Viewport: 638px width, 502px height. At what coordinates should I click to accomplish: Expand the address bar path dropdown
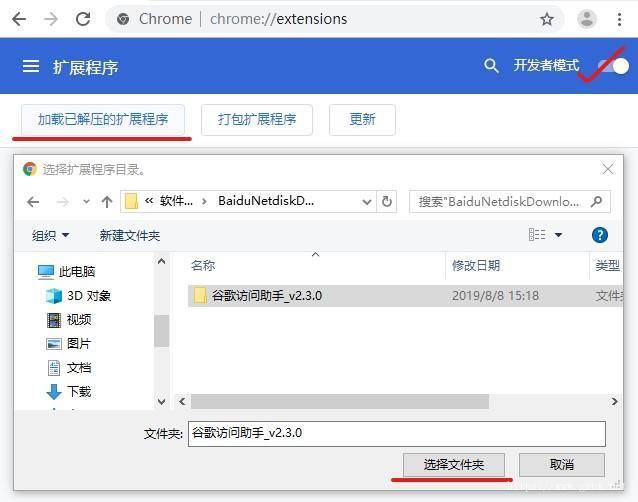pyautogui.click(x=367, y=202)
